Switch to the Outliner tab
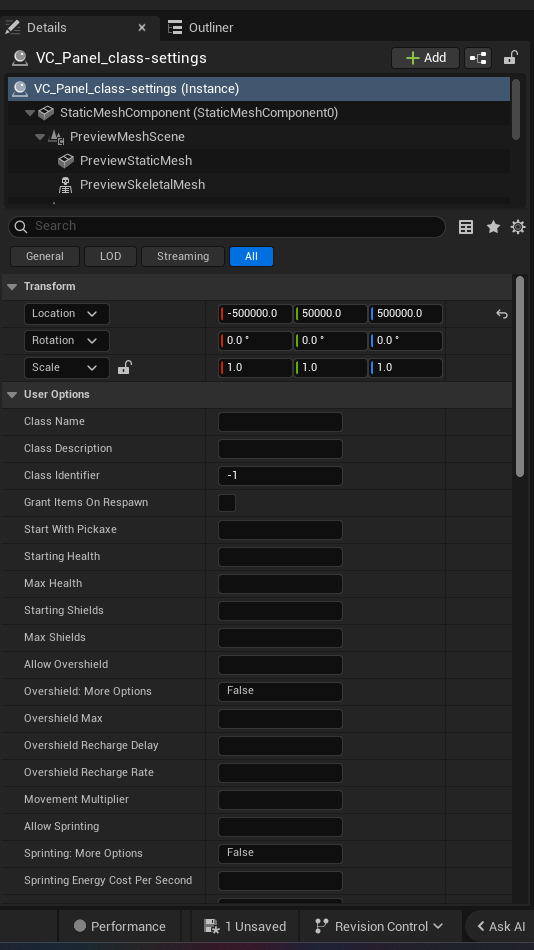534x950 pixels. pyautogui.click(x=201, y=27)
